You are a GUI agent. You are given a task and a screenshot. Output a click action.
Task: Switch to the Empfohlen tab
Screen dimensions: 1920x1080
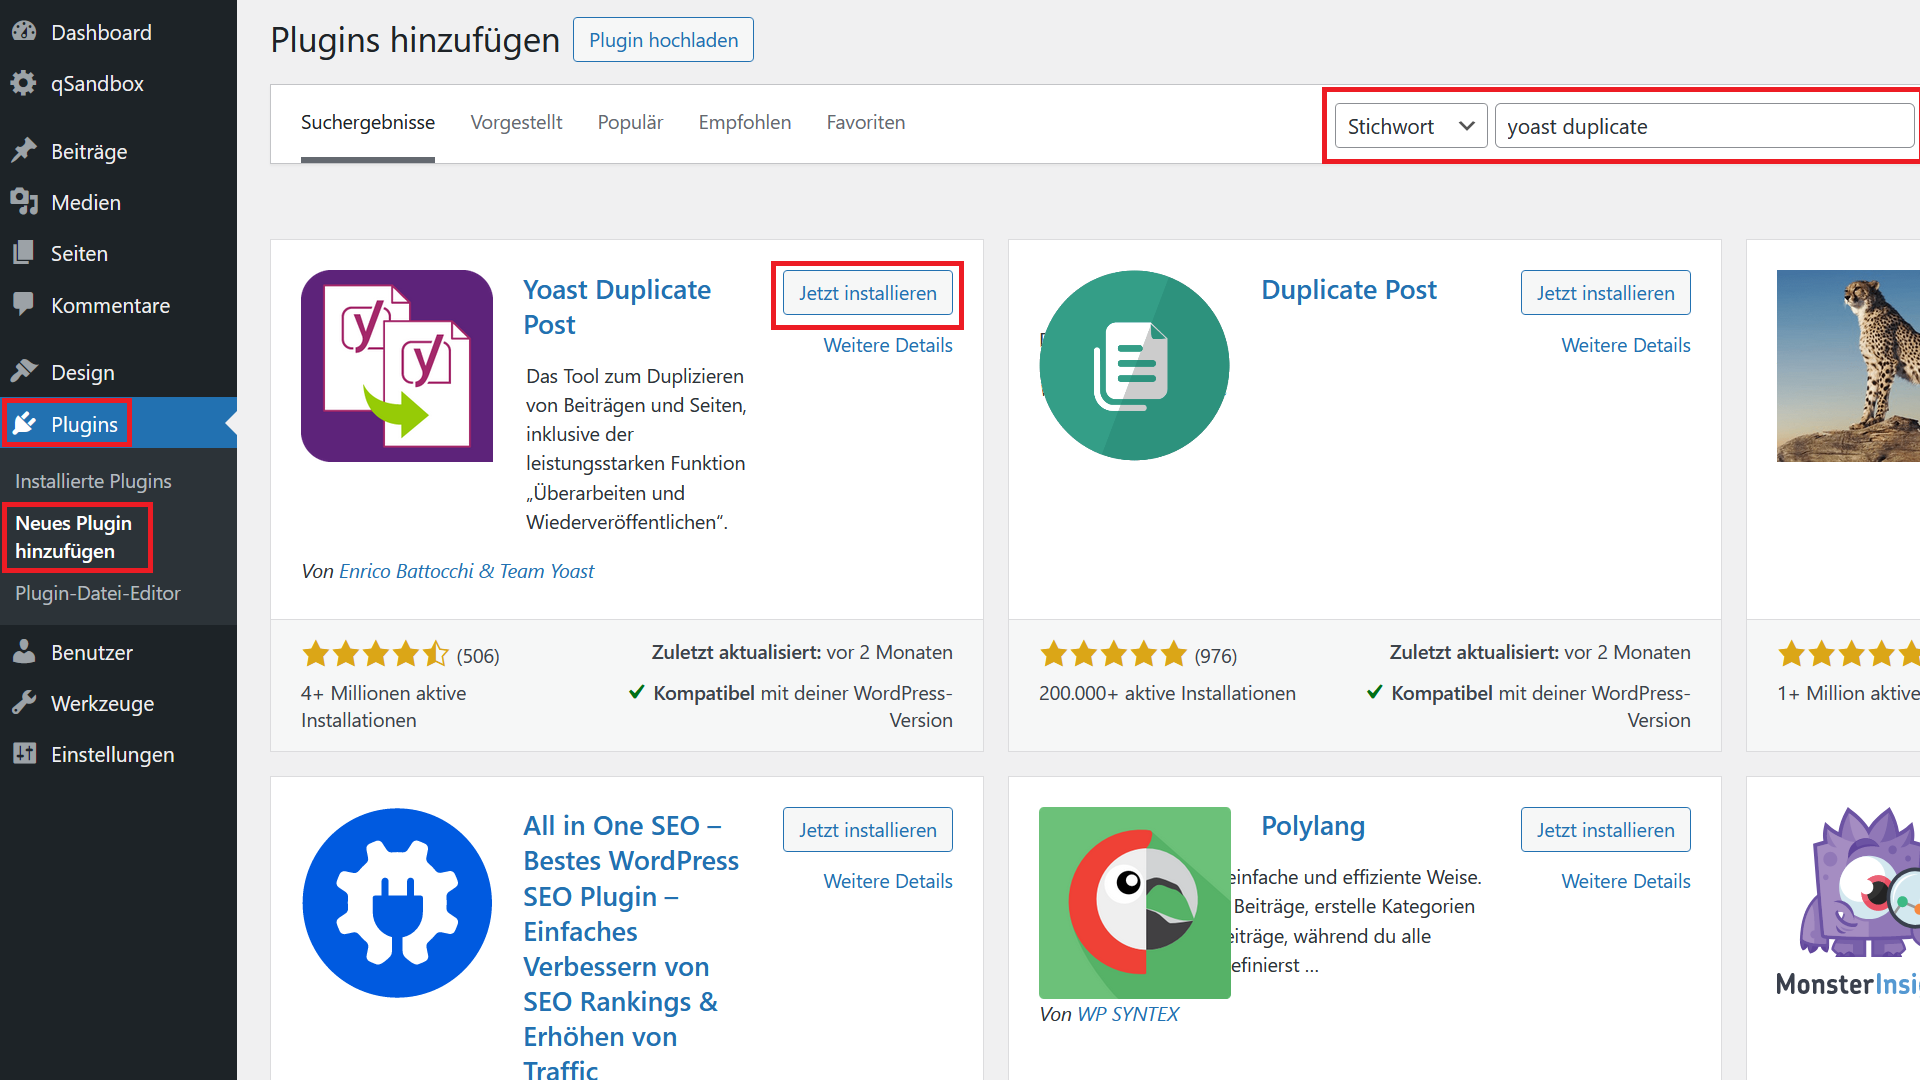point(745,122)
